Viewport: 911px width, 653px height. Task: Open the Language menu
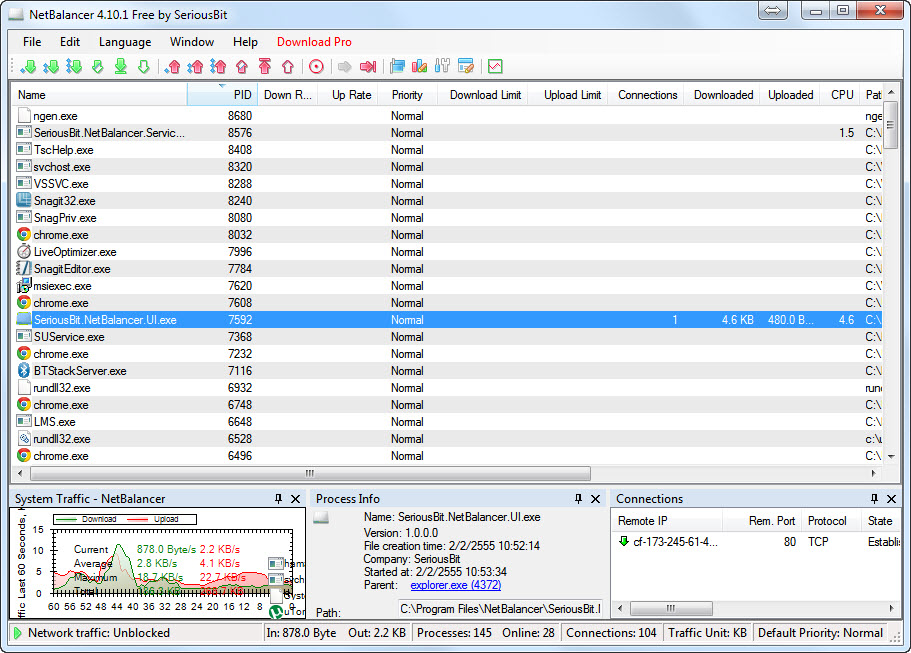pyautogui.click(x=125, y=42)
